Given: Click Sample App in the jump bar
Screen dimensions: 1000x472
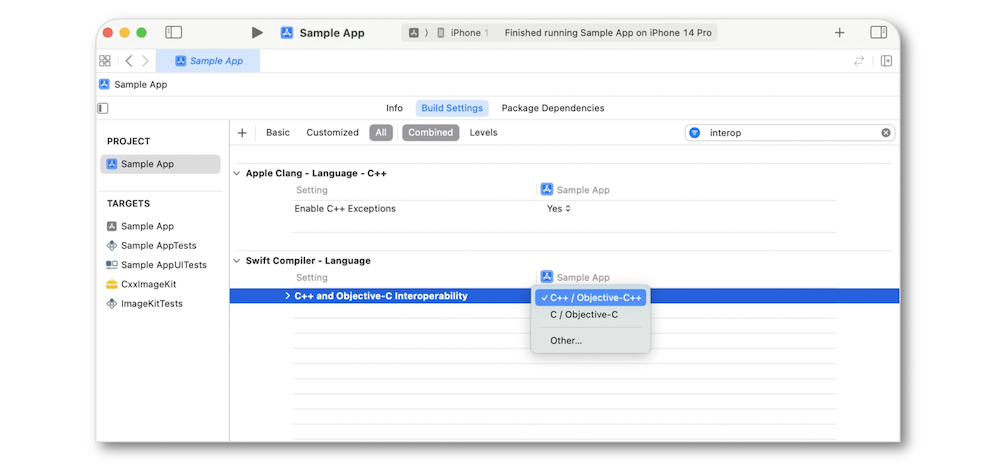Looking at the screenshot, I should tap(140, 84).
